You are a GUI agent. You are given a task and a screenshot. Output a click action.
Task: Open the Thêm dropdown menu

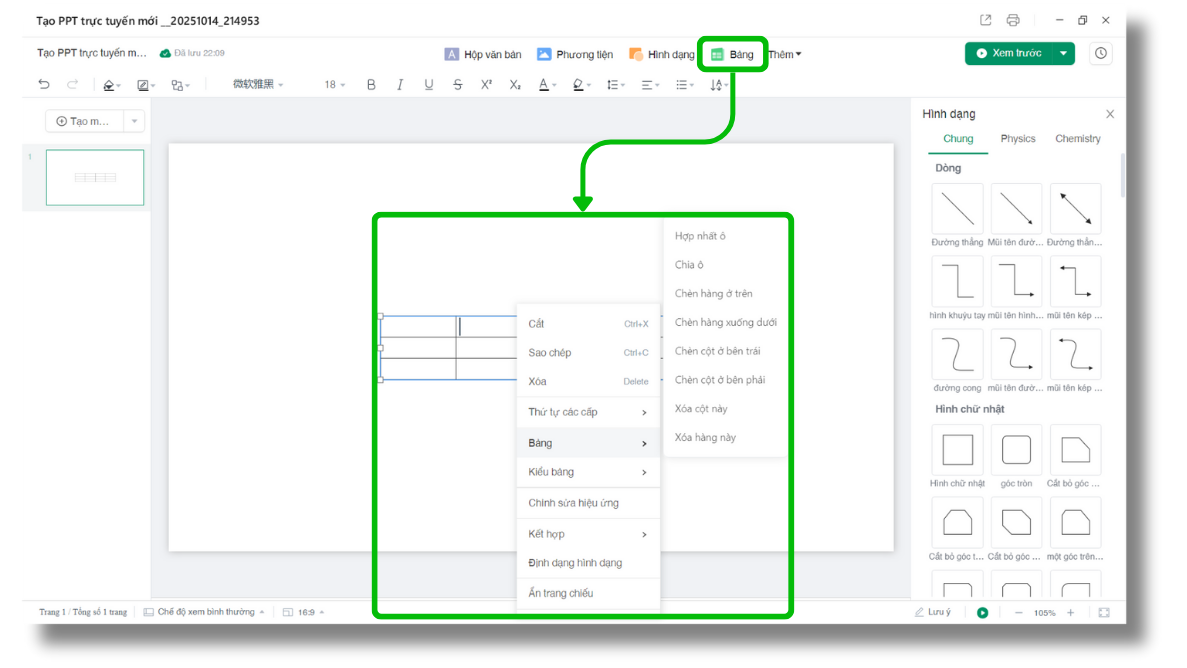tap(785, 55)
